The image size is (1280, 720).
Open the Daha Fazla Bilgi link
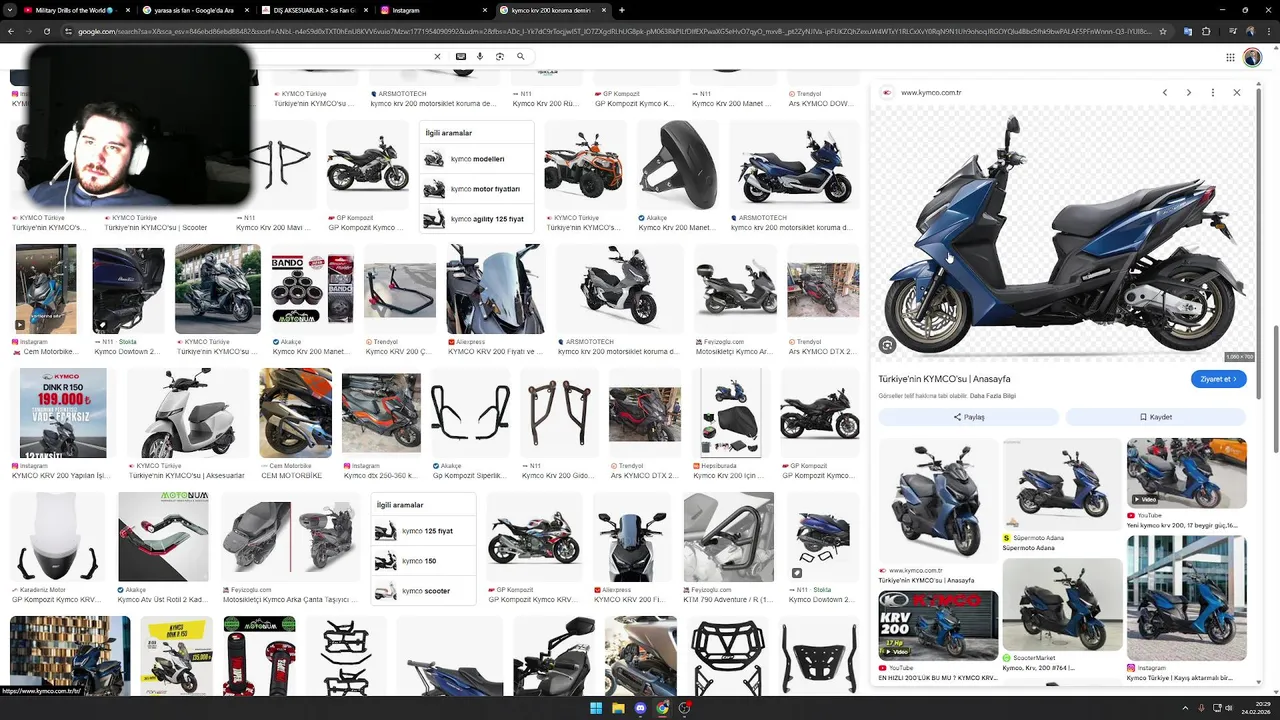pyautogui.click(x=993, y=396)
